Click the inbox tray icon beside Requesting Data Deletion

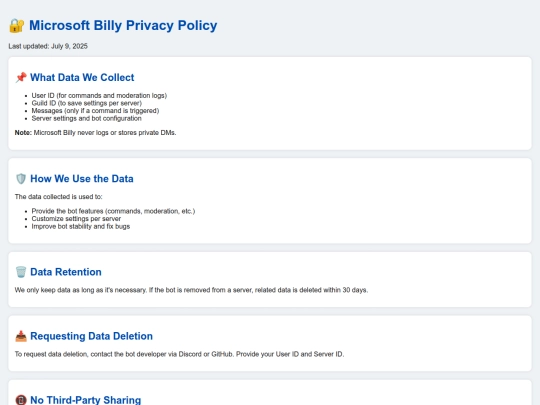click(21, 336)
